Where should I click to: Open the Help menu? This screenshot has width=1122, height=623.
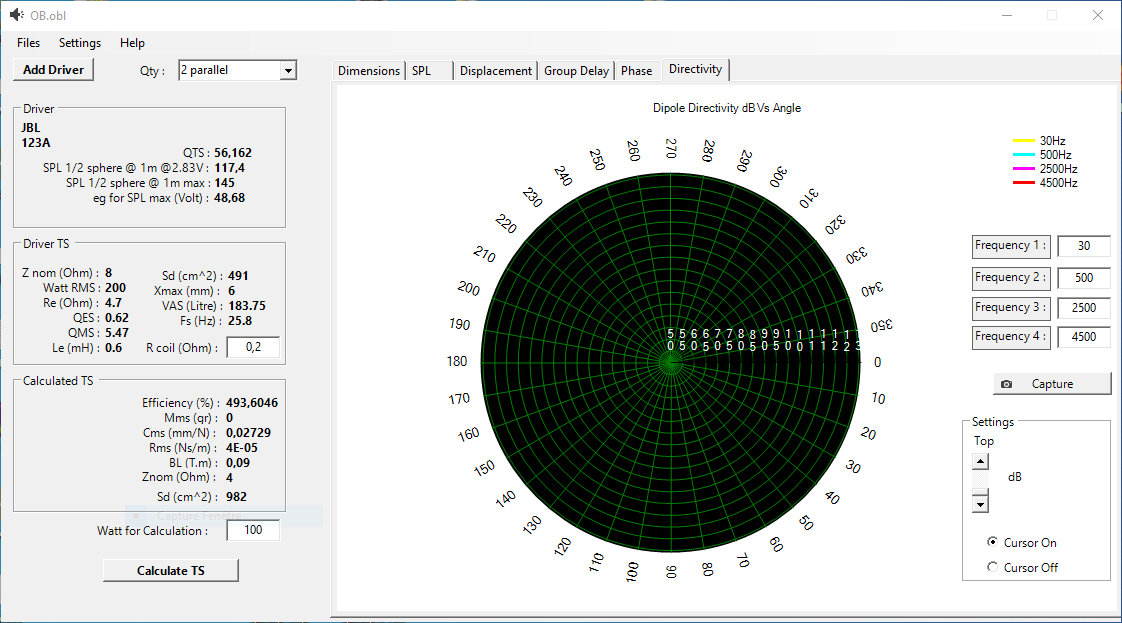(x=132, y=43)
